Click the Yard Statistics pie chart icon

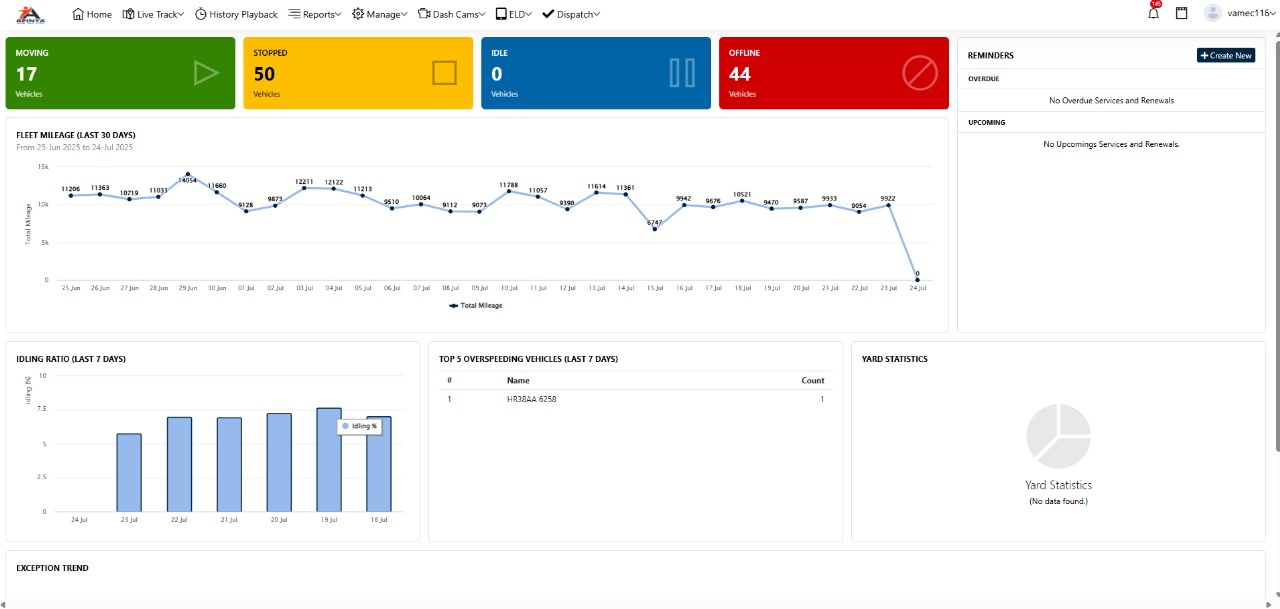coord(1058,436)
